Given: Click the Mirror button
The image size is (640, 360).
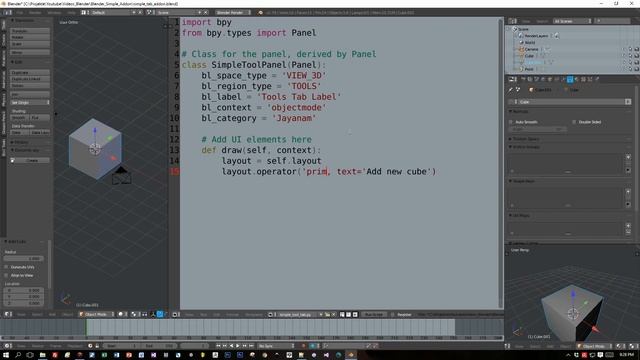Looking at the screenshot, I should point(30,52).
